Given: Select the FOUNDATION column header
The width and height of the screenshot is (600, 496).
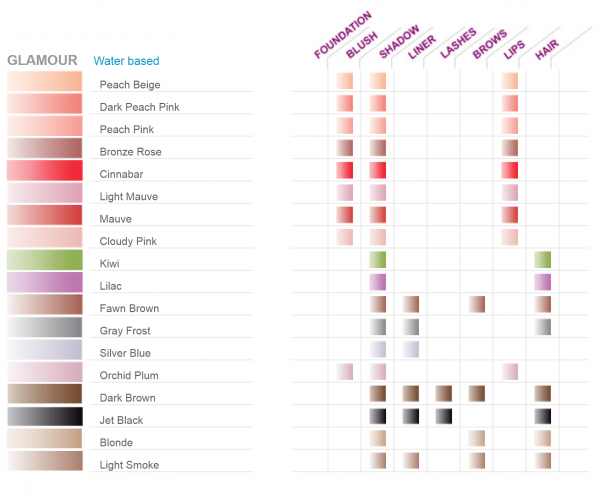Looking at the screenshot, I should pyautogui.click(x=343, y=34).
